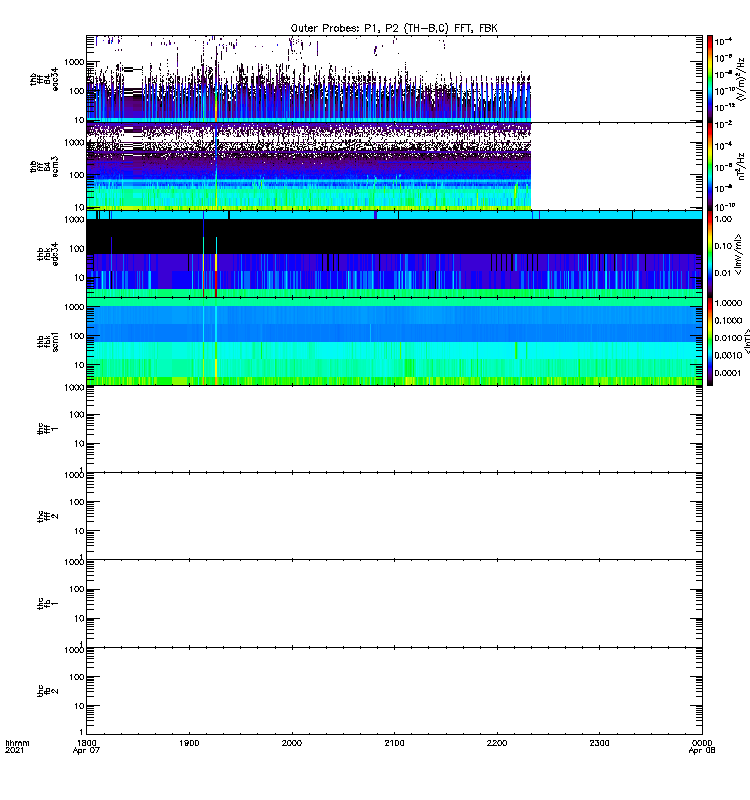Click the '0.0010' tick on nT color bar
The image size is (750, 800).
click(x=728, y=355)
